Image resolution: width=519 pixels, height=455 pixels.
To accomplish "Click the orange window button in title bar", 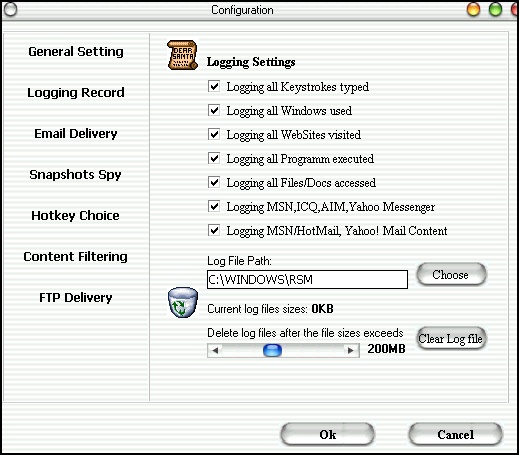I will click(x=473, y=9).
